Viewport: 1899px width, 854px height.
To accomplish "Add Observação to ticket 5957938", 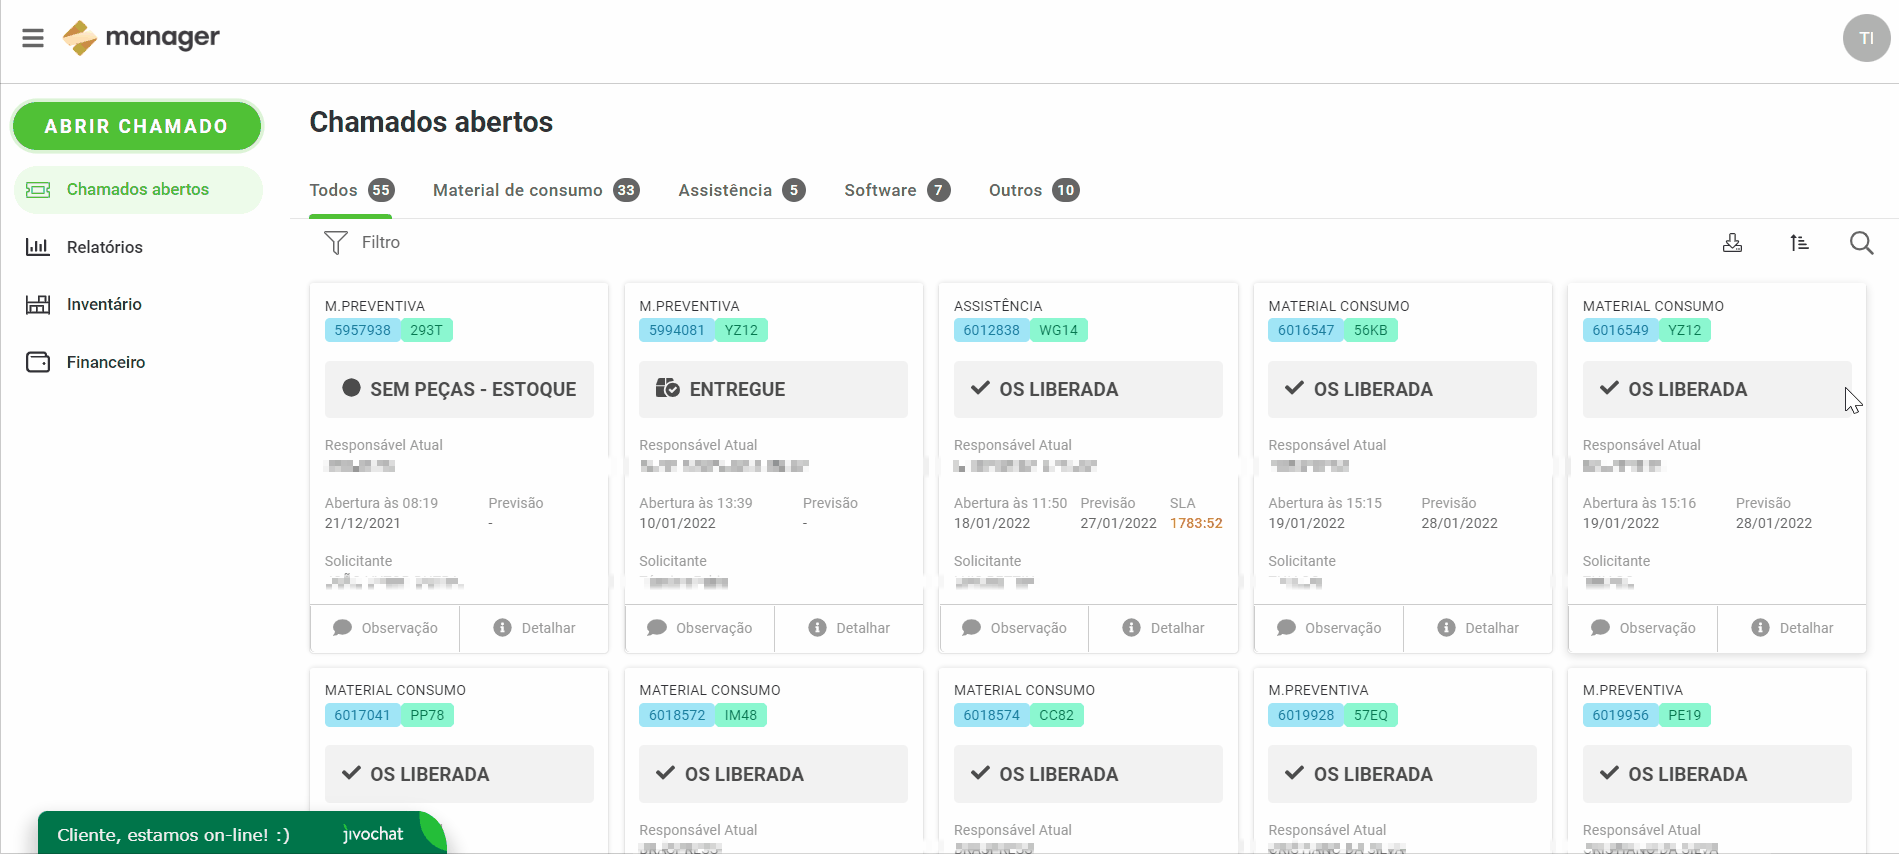I will 385,628.
